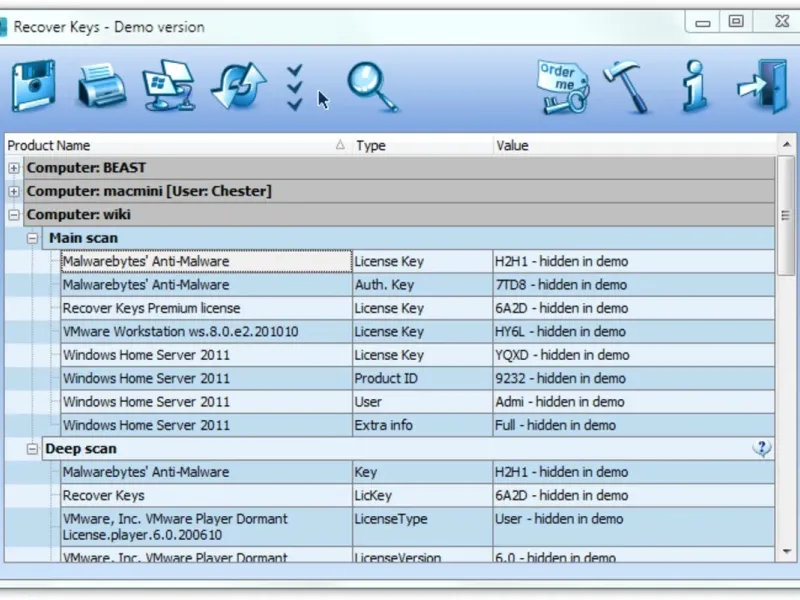The image size is (800, 600).
Task: Maximize the Recover Keys window
Action: pos(736,21)
